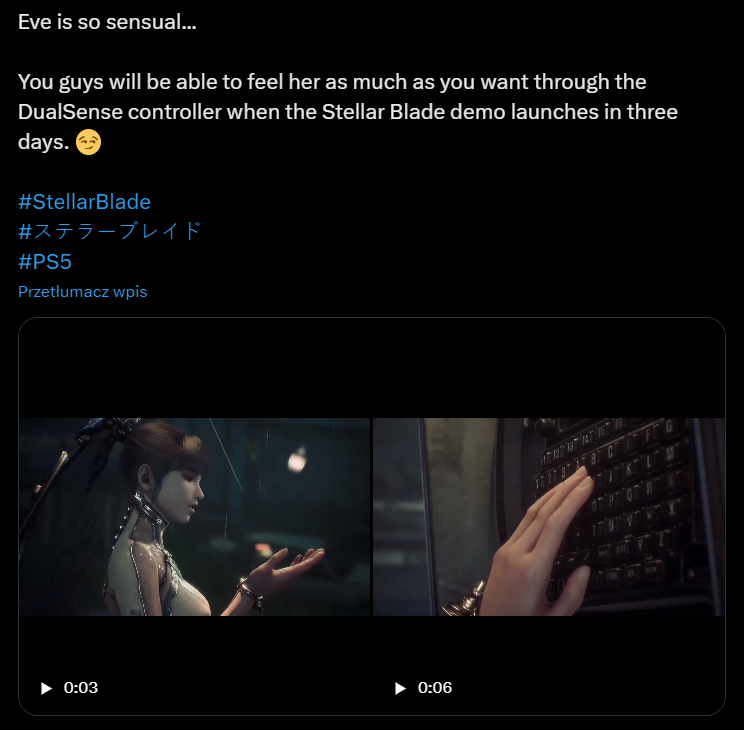This screenshot has width=744, height=730.
Task: Open the #StellarBlade hashtag
Action: 84,202
